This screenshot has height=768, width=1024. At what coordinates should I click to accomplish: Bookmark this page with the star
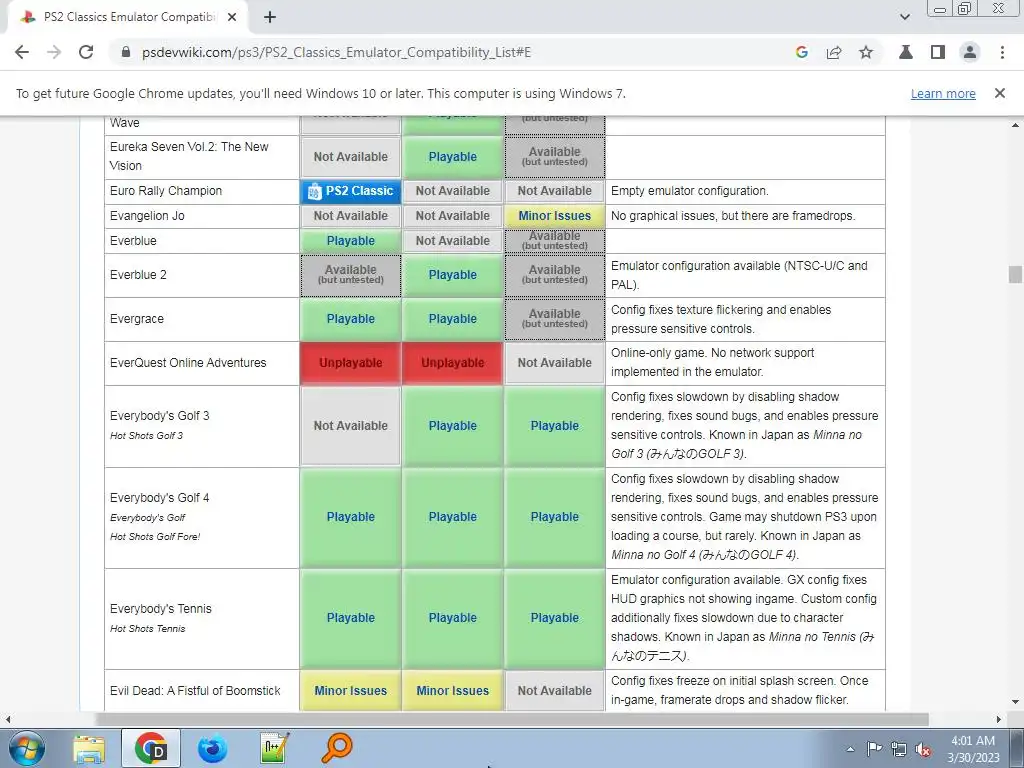866,52
